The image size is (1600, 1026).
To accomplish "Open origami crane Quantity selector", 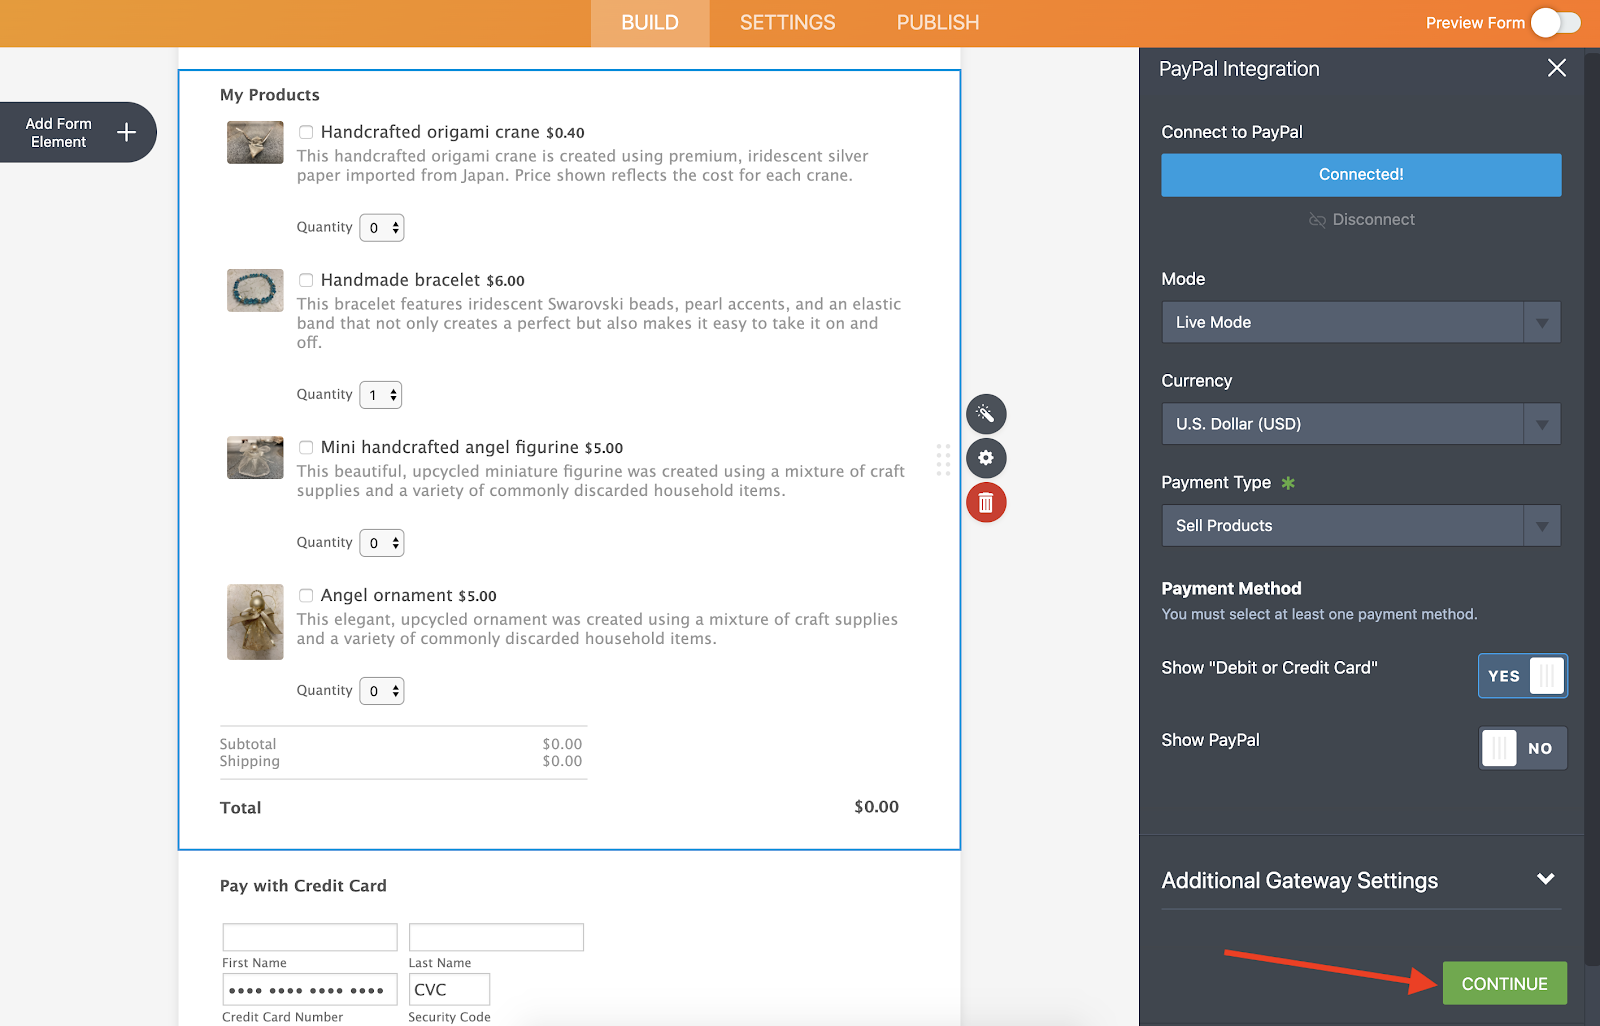I will [382, 228].
